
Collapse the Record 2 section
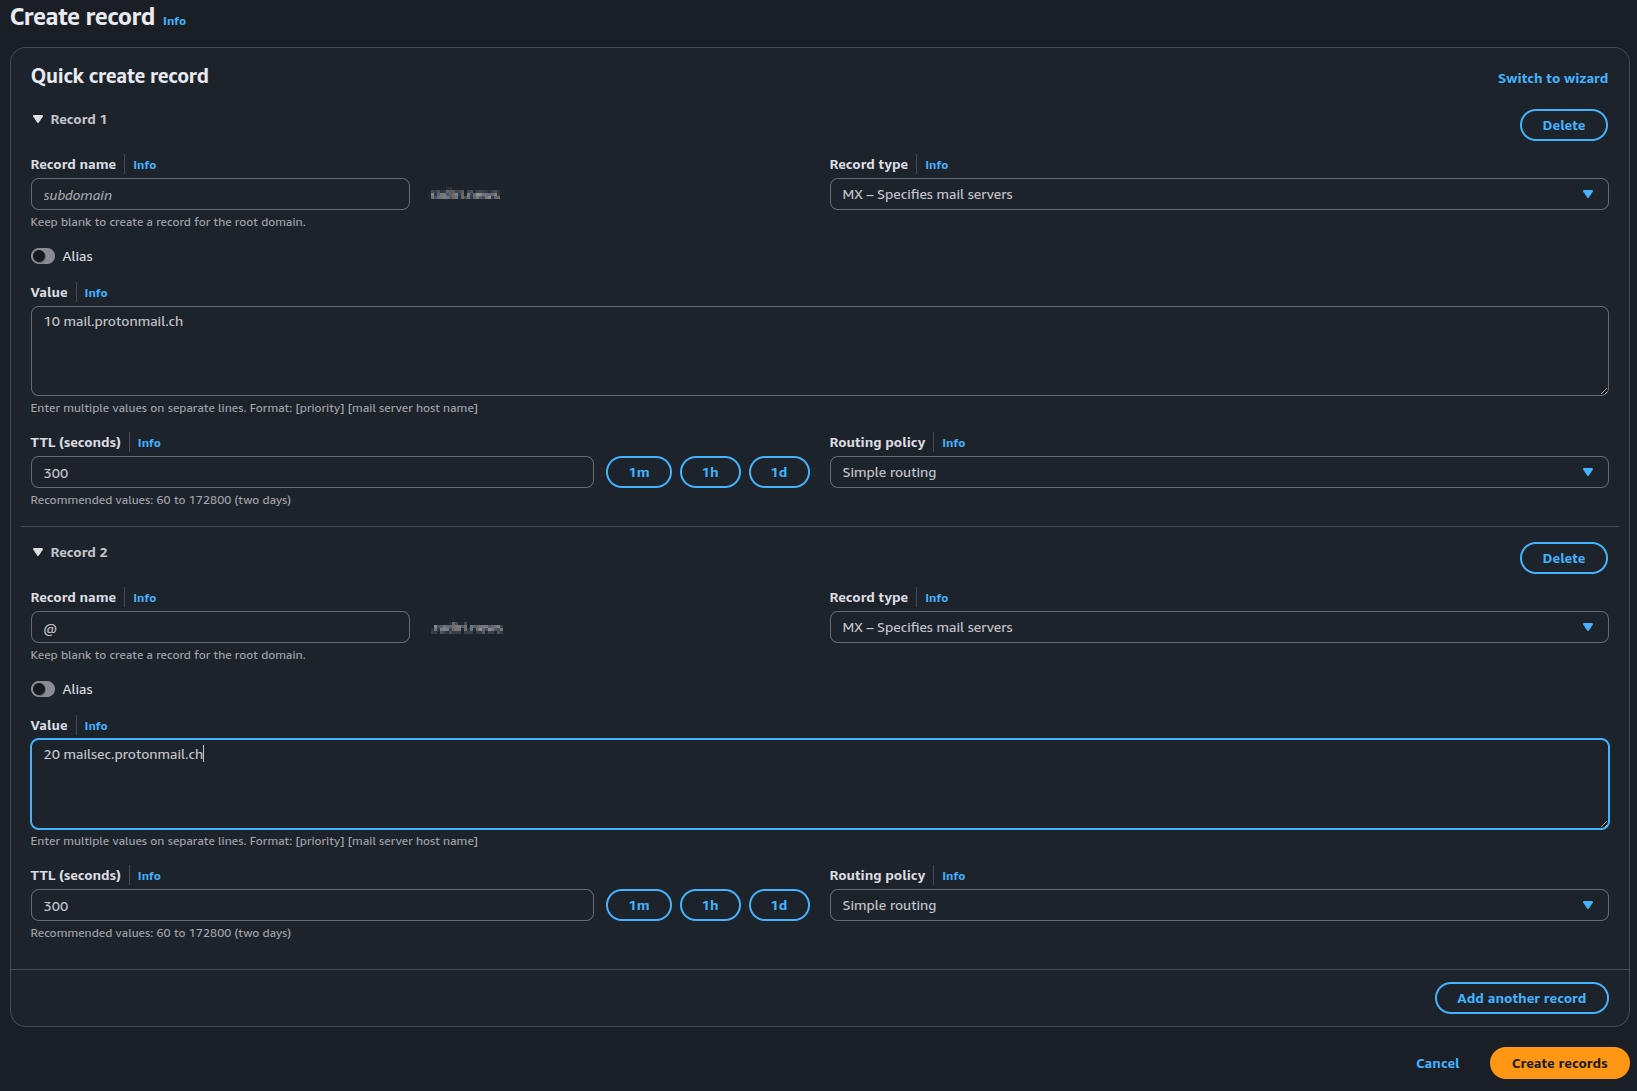coord(38,552)
